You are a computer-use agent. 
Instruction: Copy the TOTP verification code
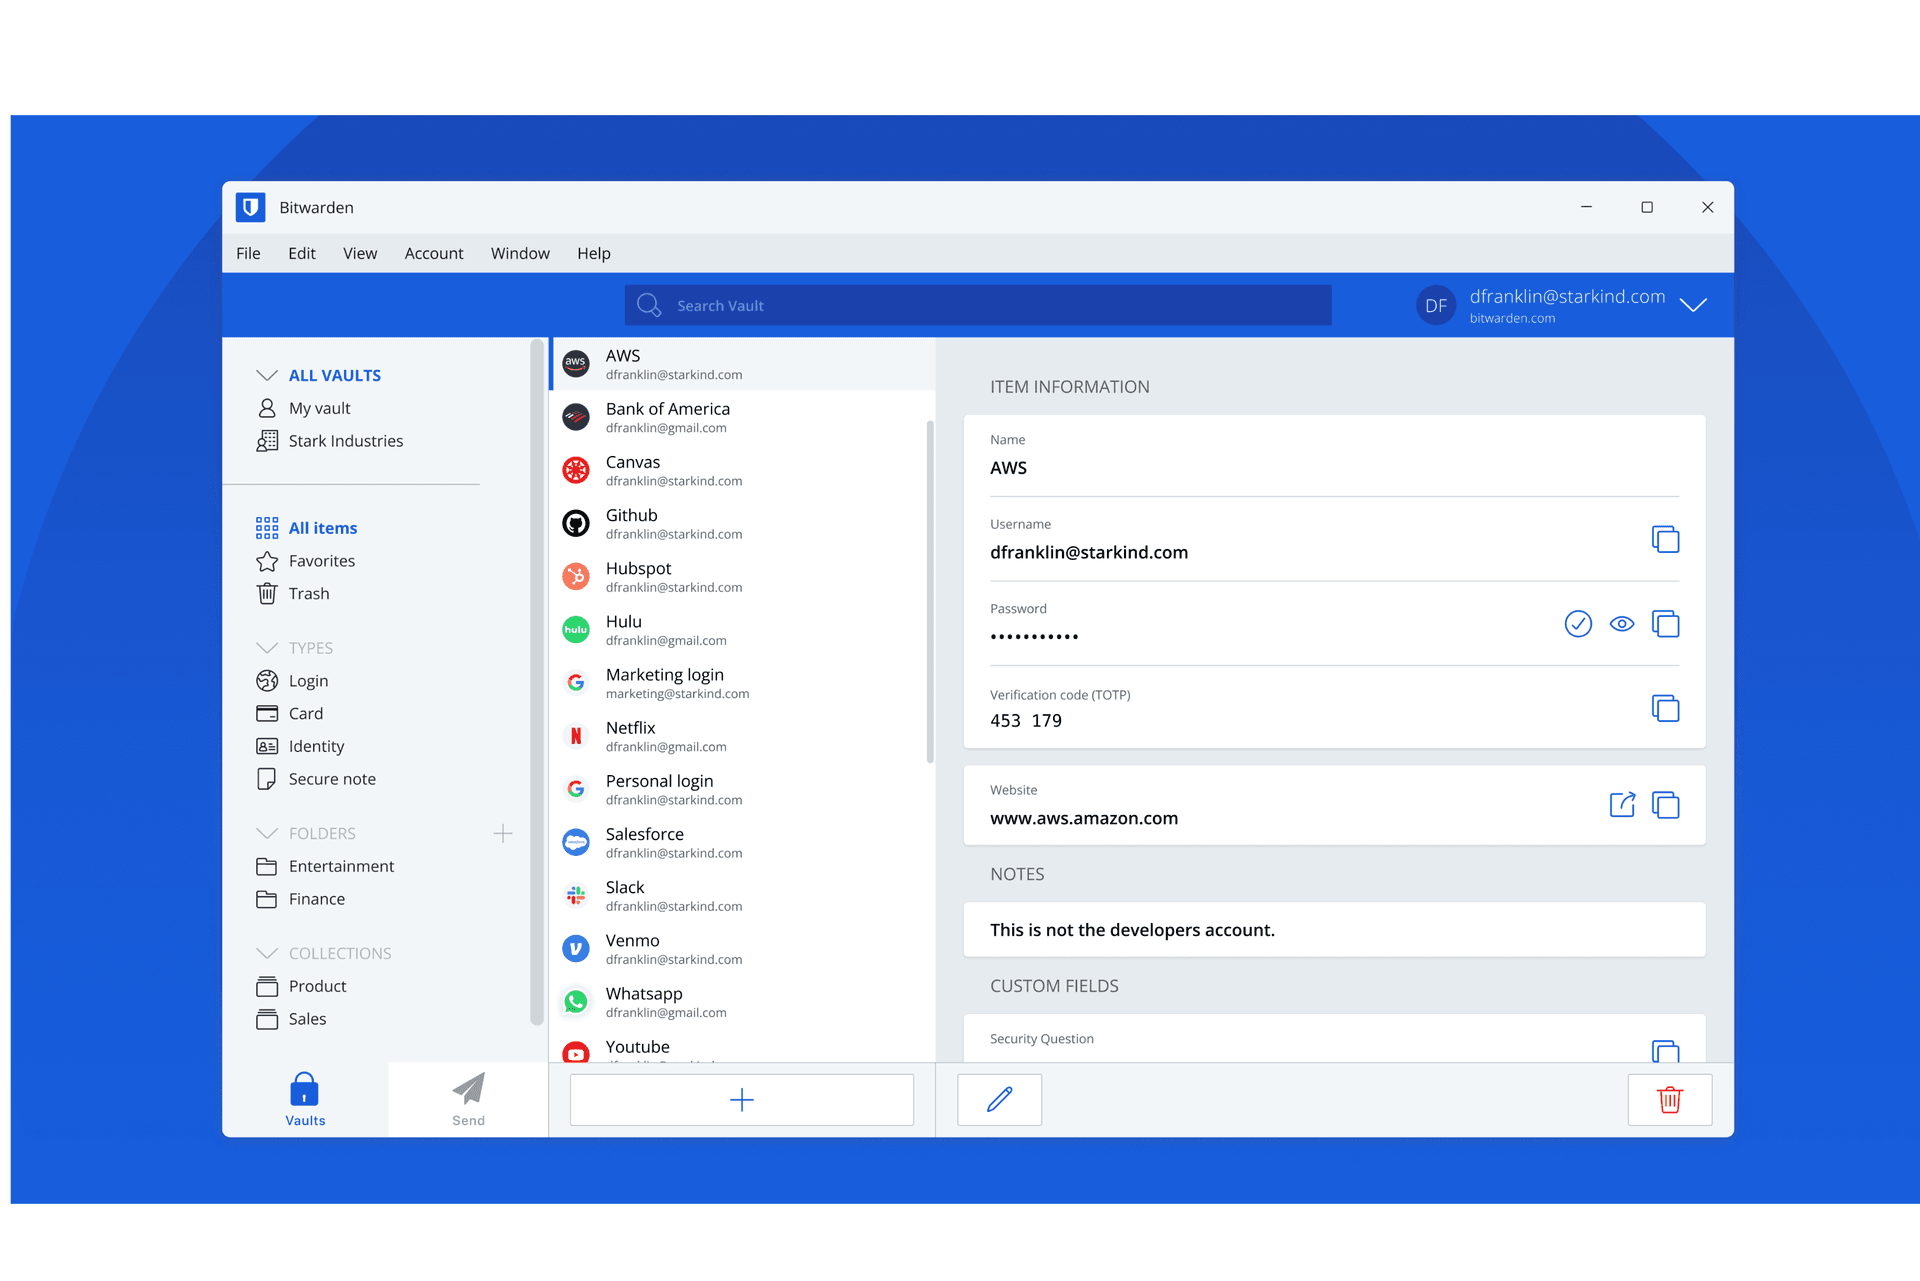point(1665,709)
